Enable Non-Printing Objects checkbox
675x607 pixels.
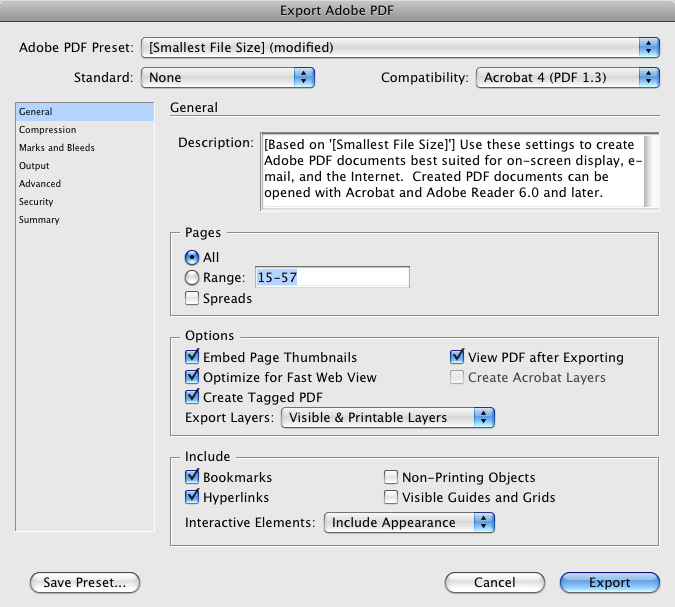391,477
